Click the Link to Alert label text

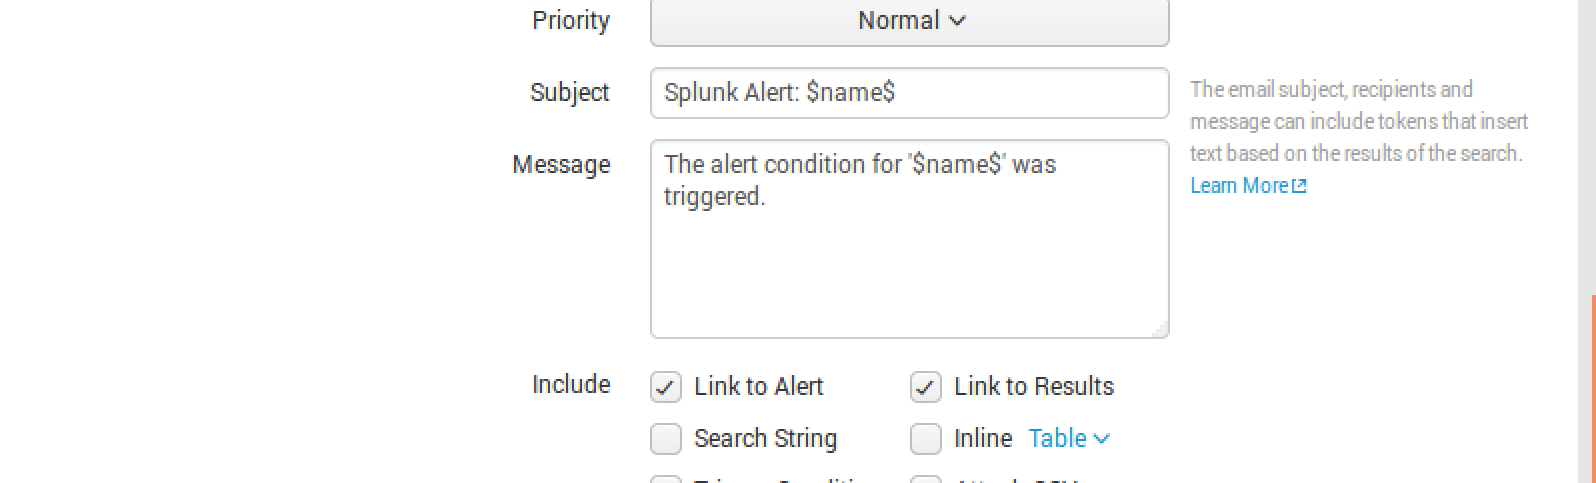(758, 386)
